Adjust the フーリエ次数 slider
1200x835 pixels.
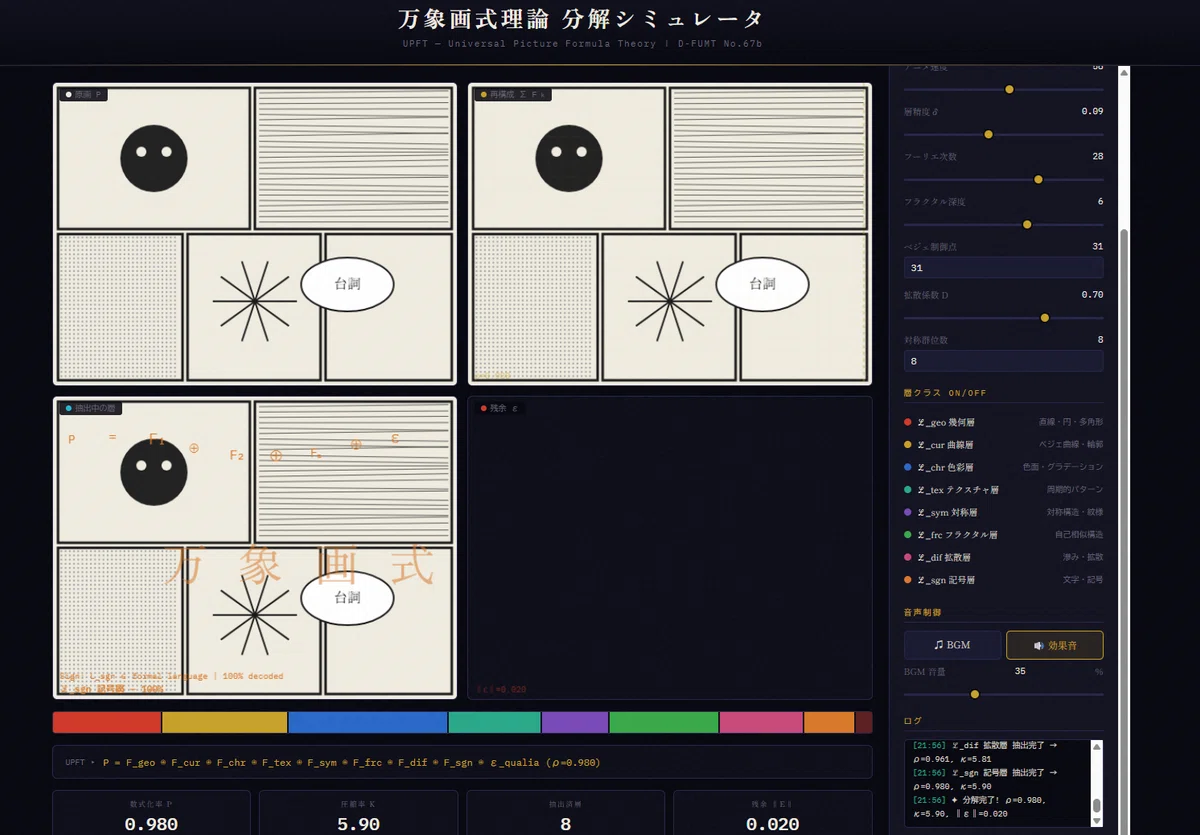(1003, 179)
